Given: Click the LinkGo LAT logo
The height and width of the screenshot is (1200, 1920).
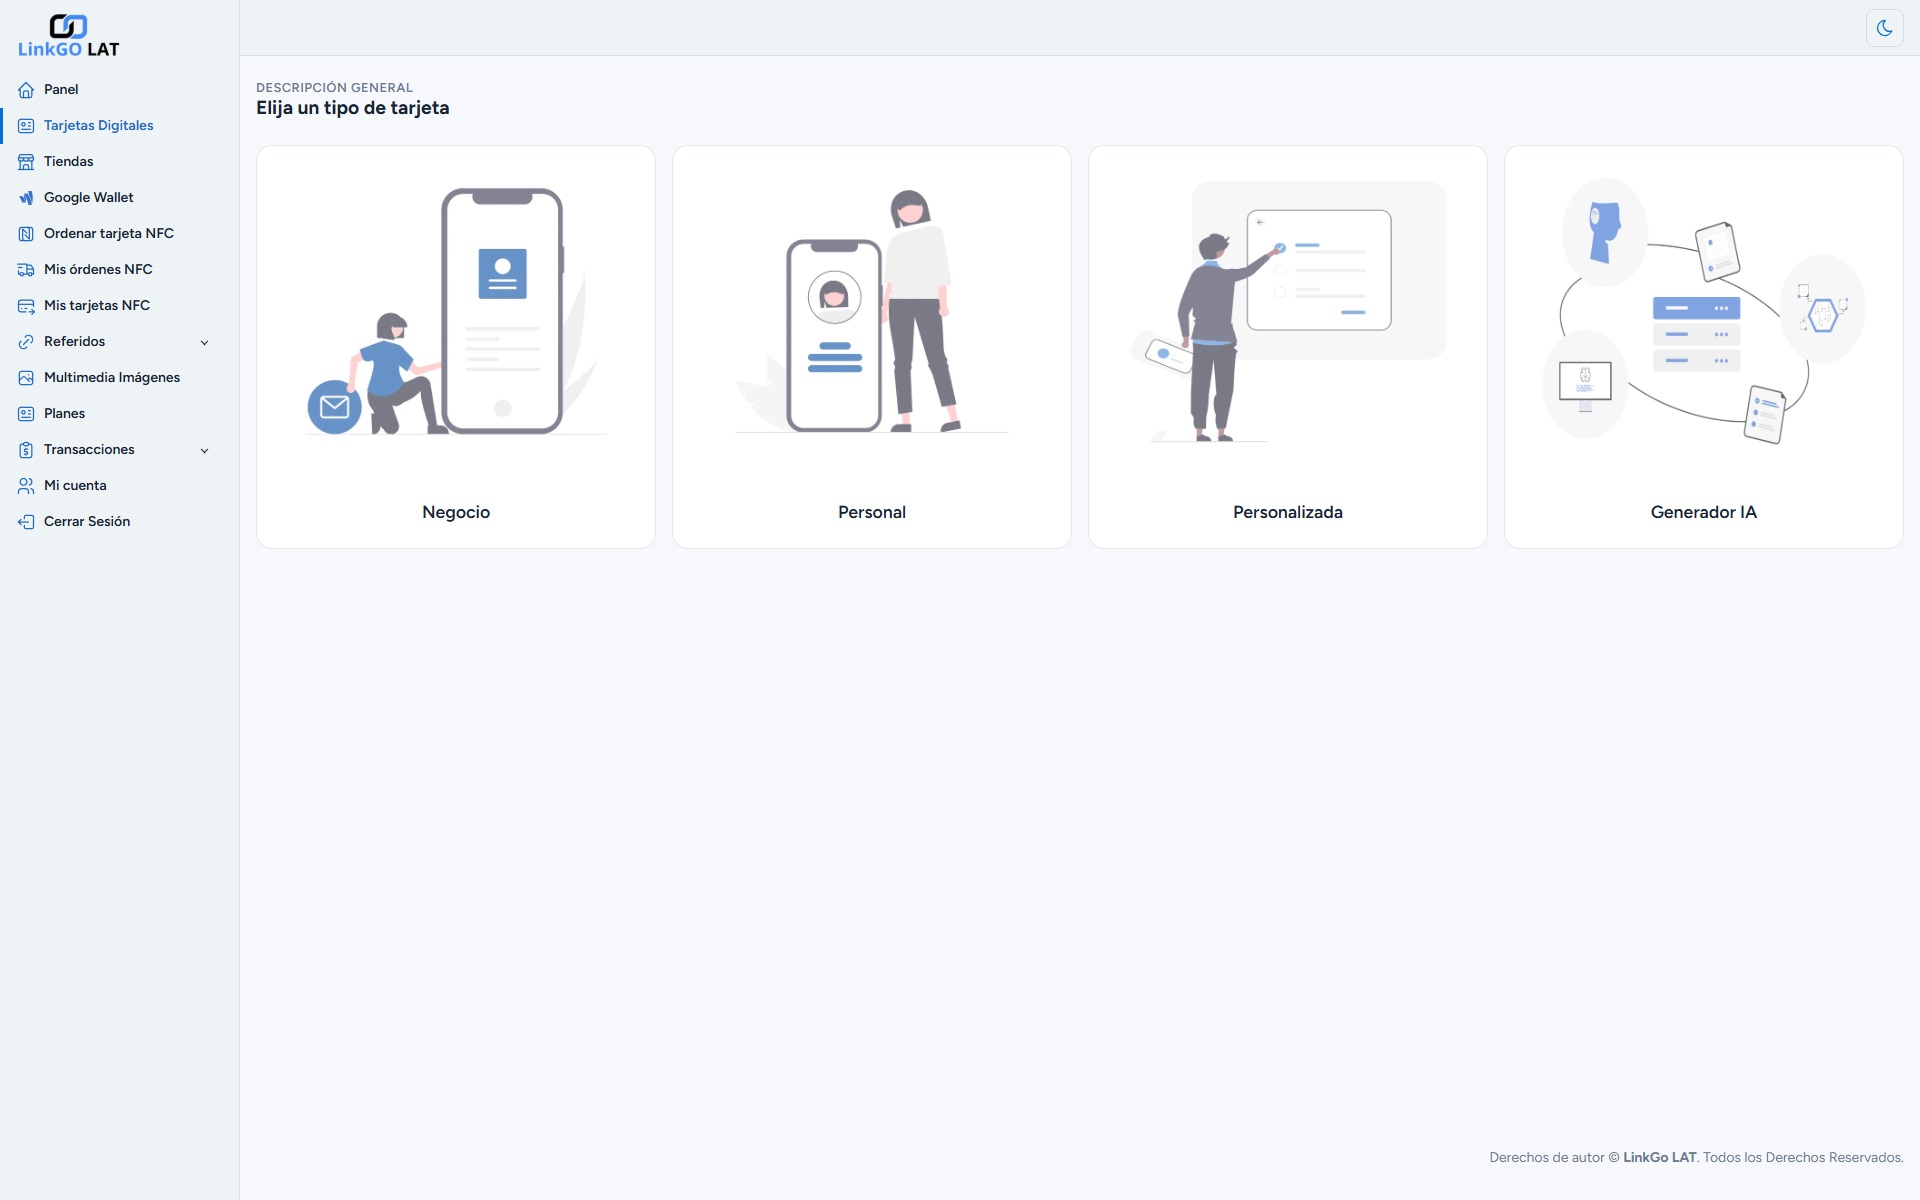Looking at the screenshot, I should coord(68,36).
